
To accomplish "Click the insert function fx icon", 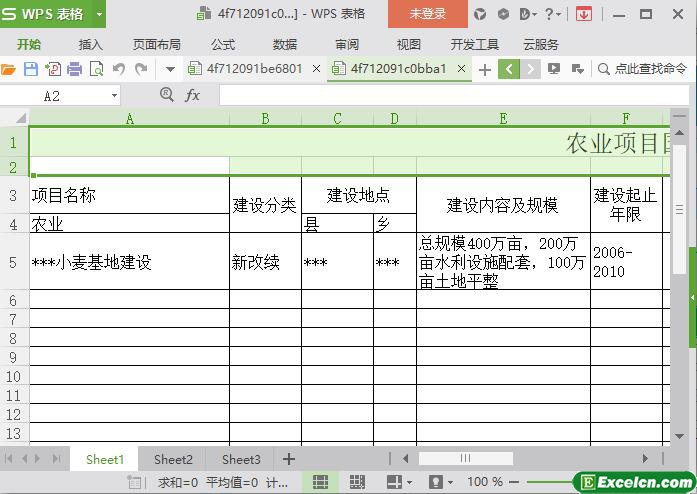I will (192, 95).
